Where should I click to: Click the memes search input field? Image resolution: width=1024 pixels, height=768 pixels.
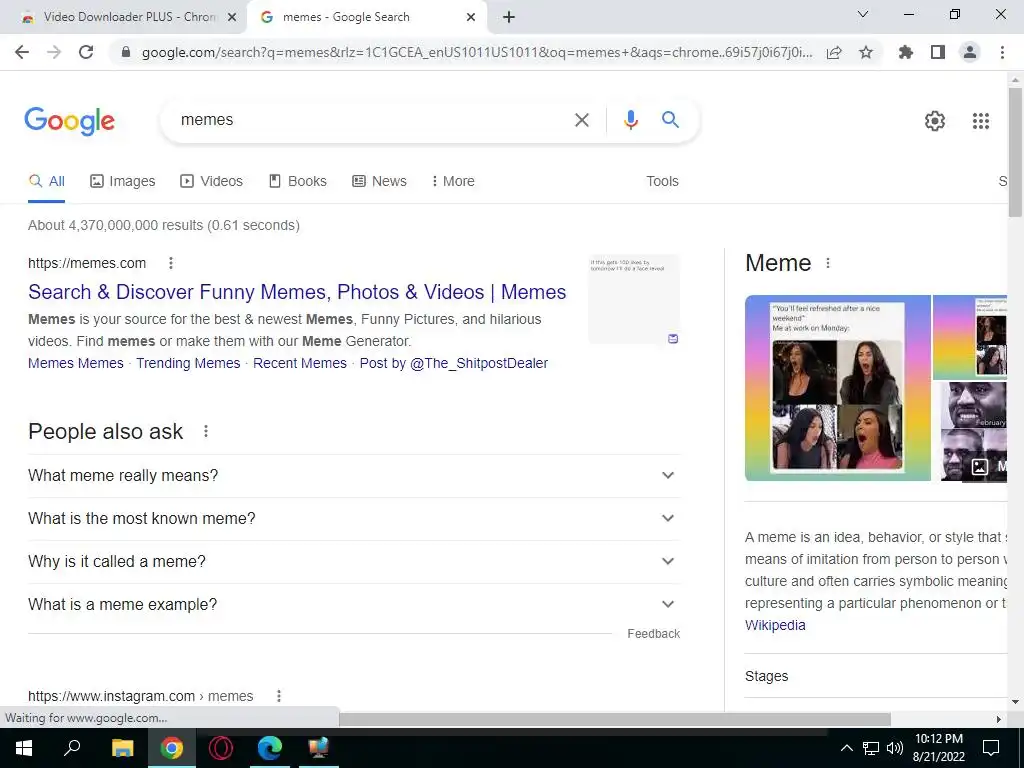point(372,120)
